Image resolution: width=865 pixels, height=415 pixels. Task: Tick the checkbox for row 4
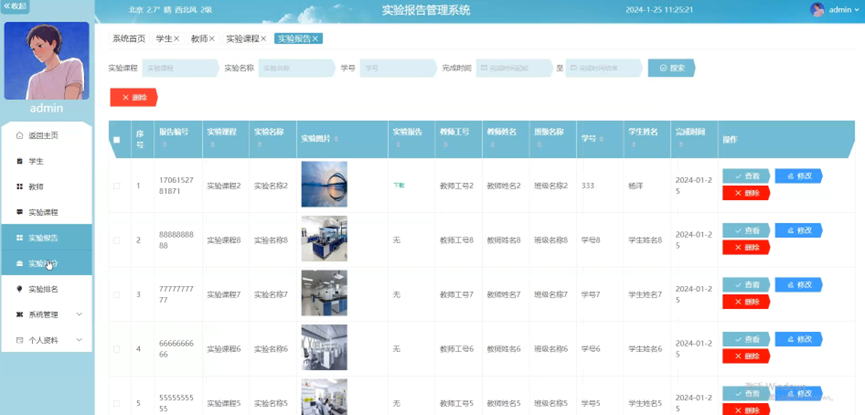[x=116, y=349]
